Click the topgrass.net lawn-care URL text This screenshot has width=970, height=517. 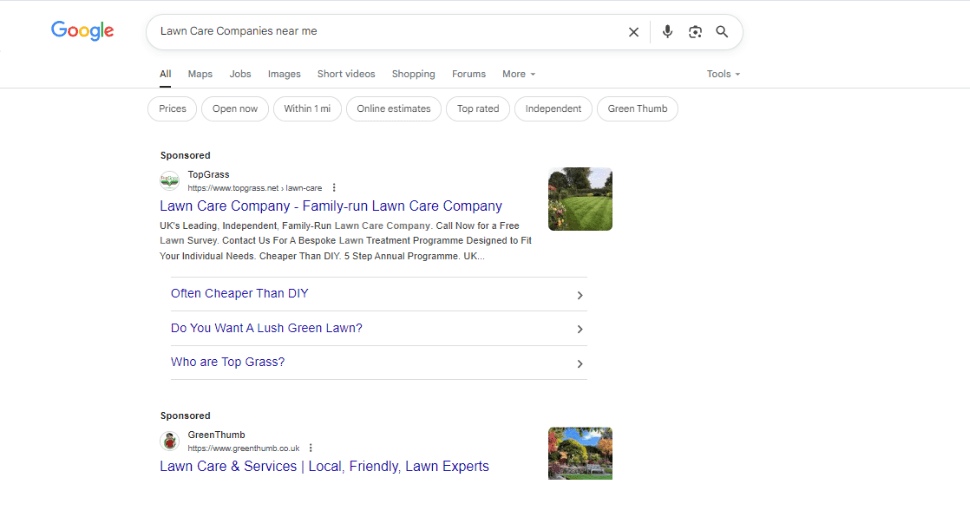[255, 188]
